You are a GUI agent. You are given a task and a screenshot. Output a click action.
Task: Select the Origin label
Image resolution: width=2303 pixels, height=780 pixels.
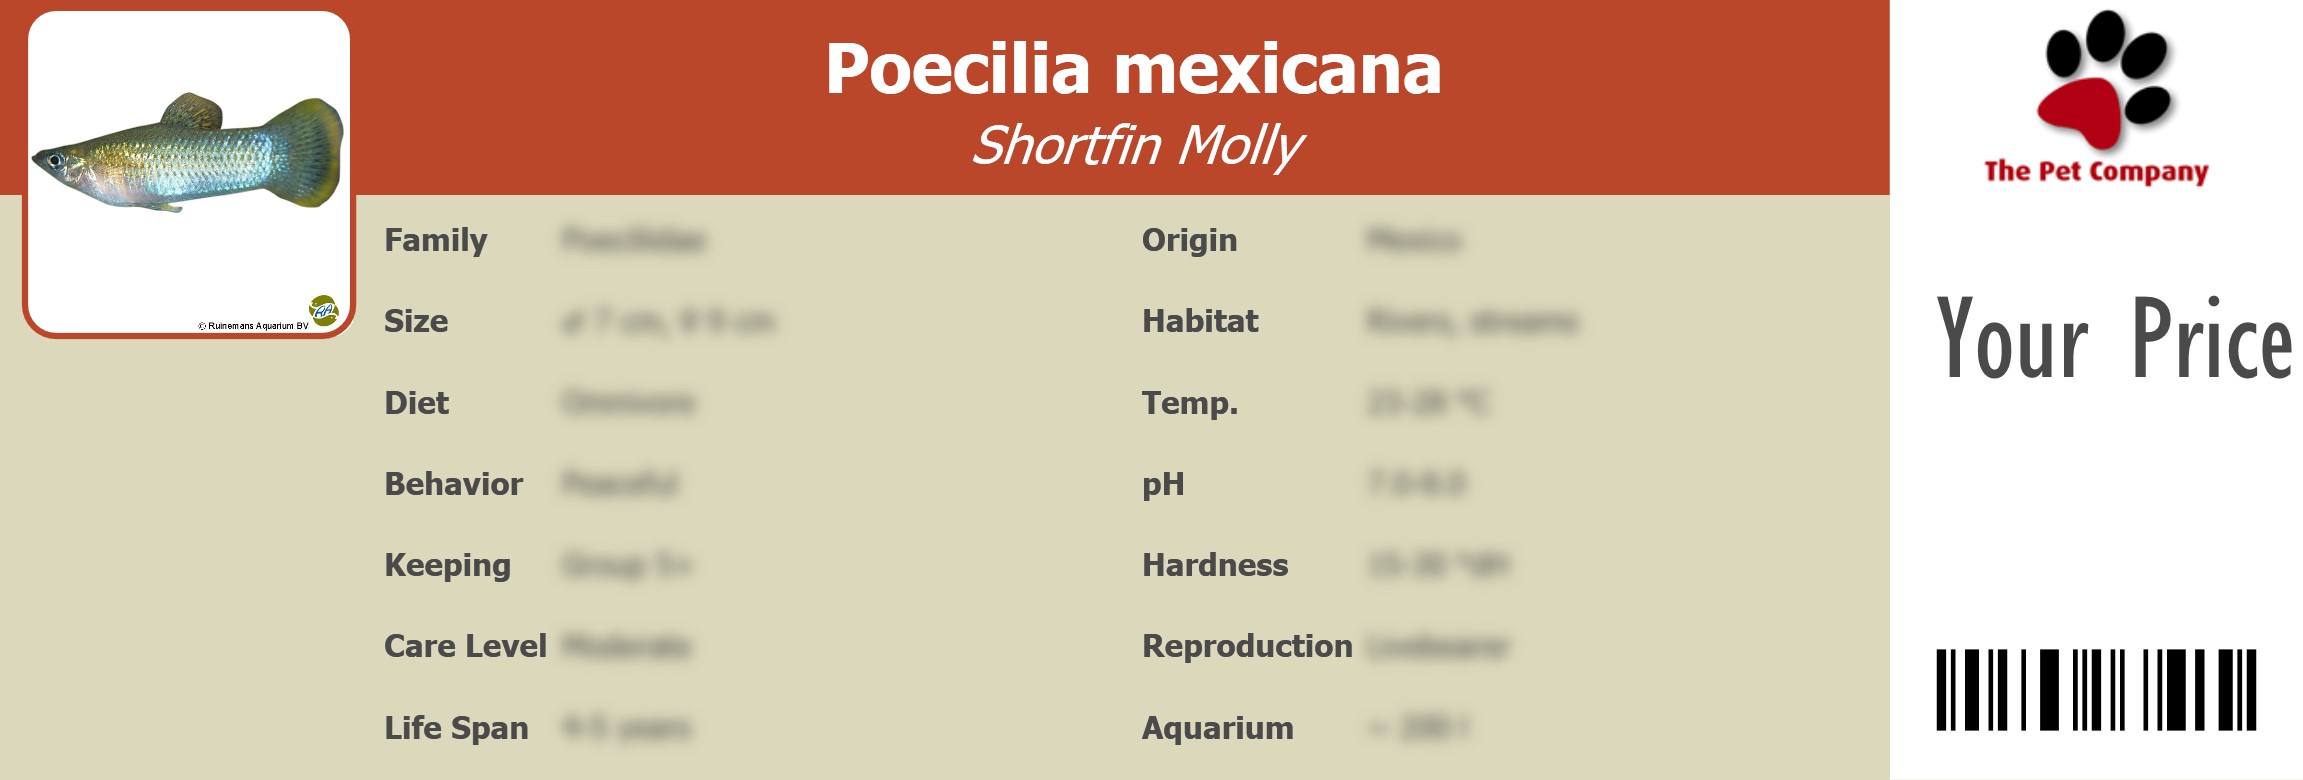coord(1189,240)
